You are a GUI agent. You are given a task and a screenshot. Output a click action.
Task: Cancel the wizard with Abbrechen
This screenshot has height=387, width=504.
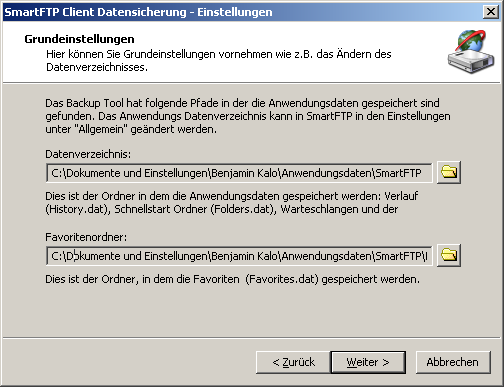click(x=453, y=362)
